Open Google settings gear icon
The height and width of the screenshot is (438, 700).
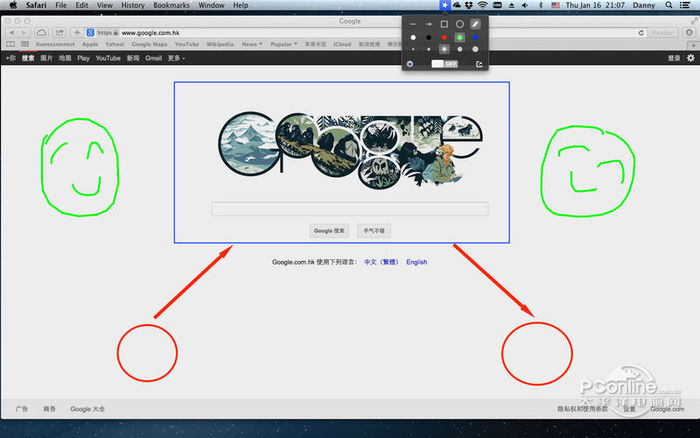(690, 58)
